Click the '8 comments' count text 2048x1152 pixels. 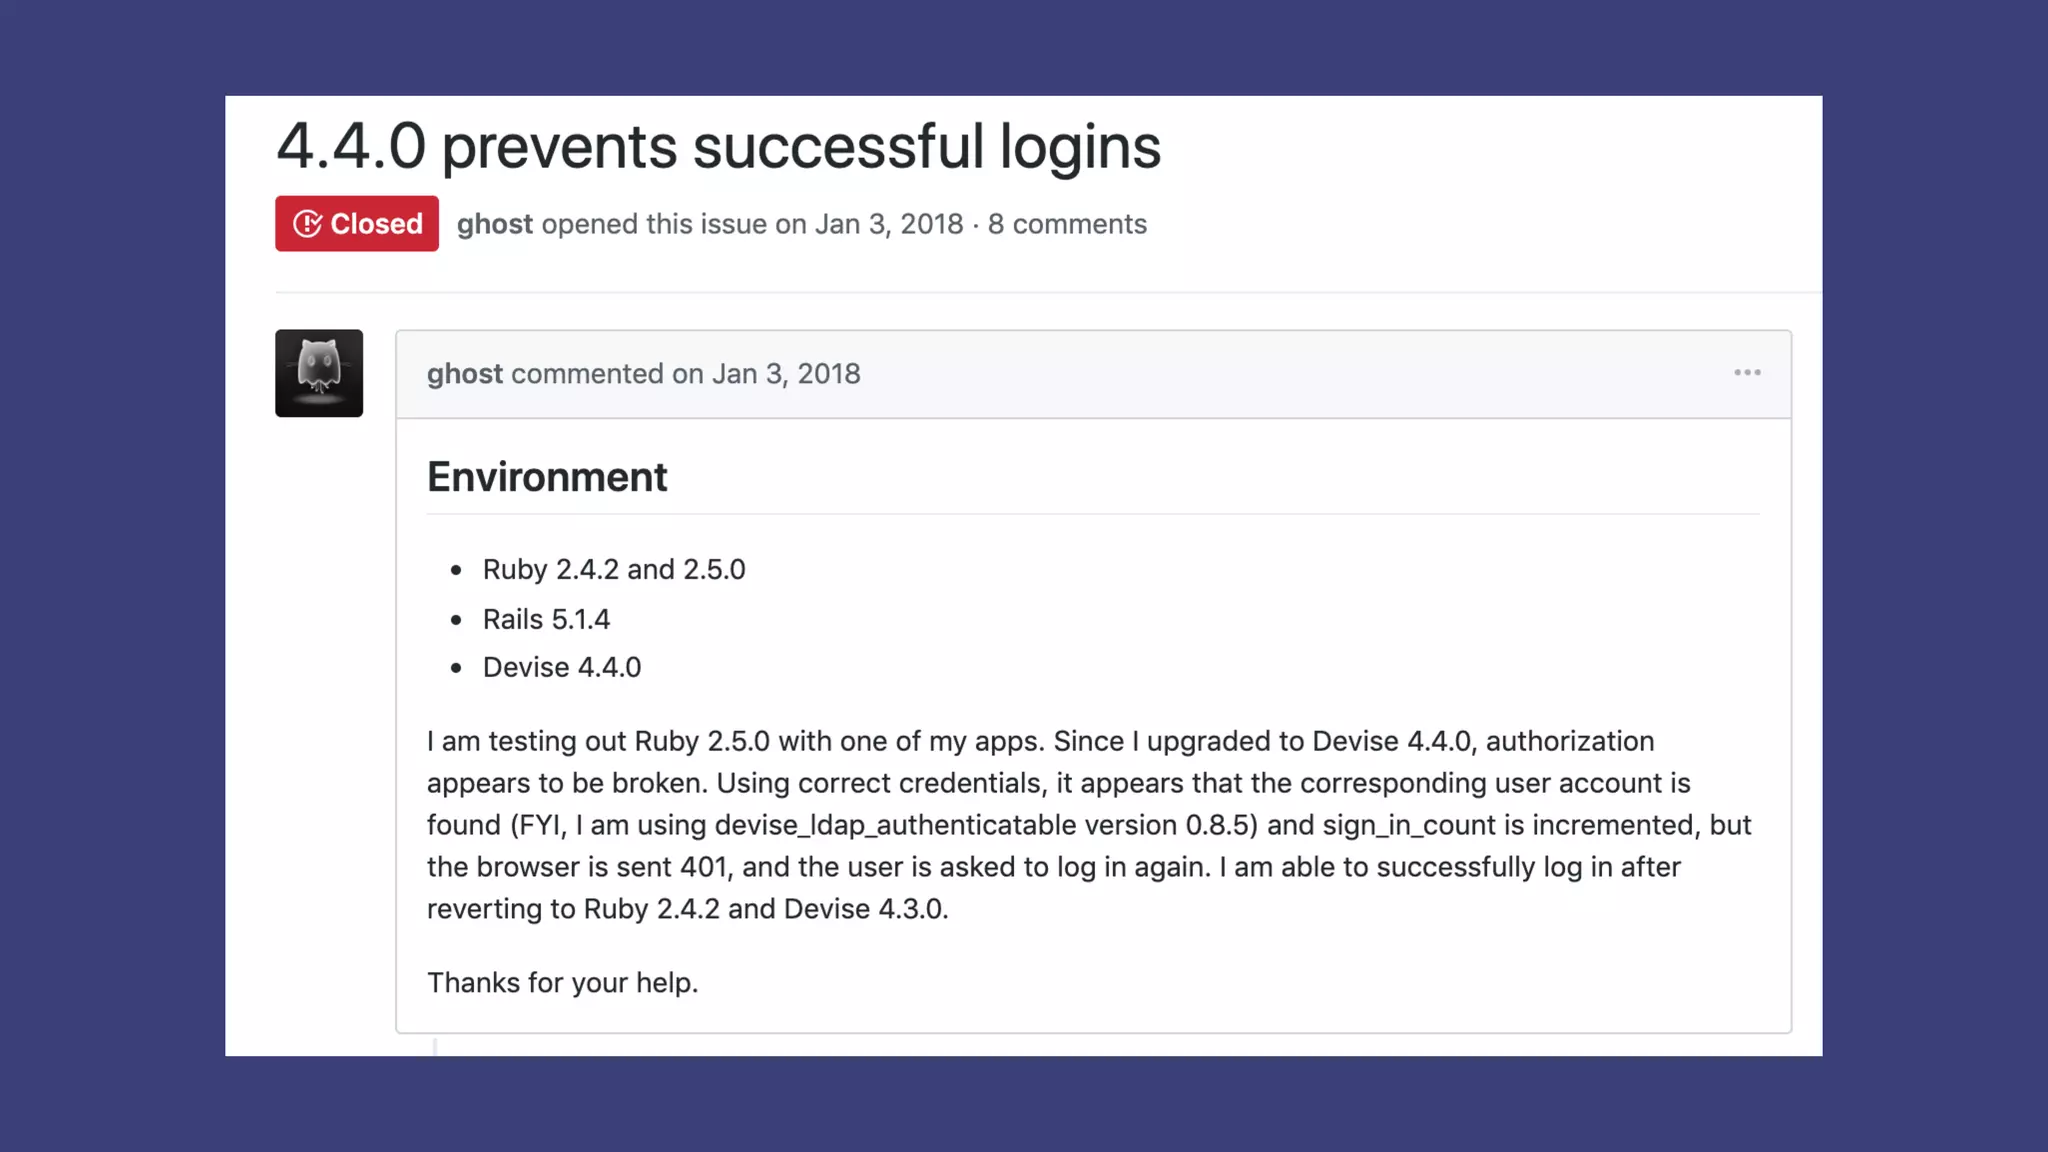[x=1067, y=224]
